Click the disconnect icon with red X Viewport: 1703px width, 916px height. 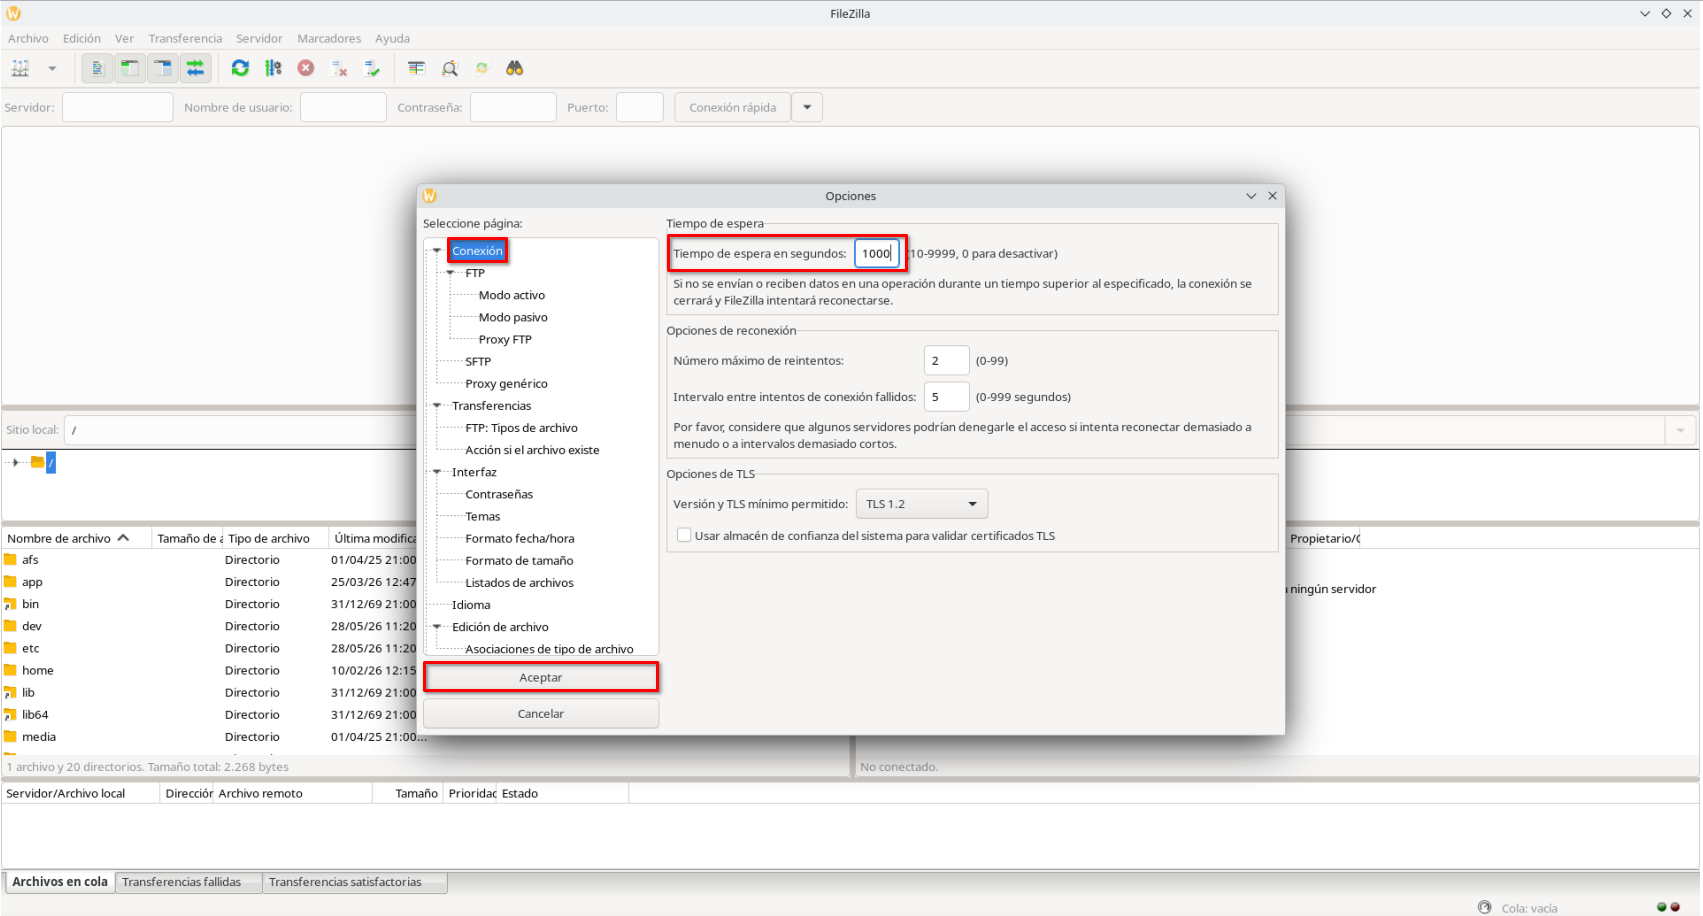coord(340,68)
